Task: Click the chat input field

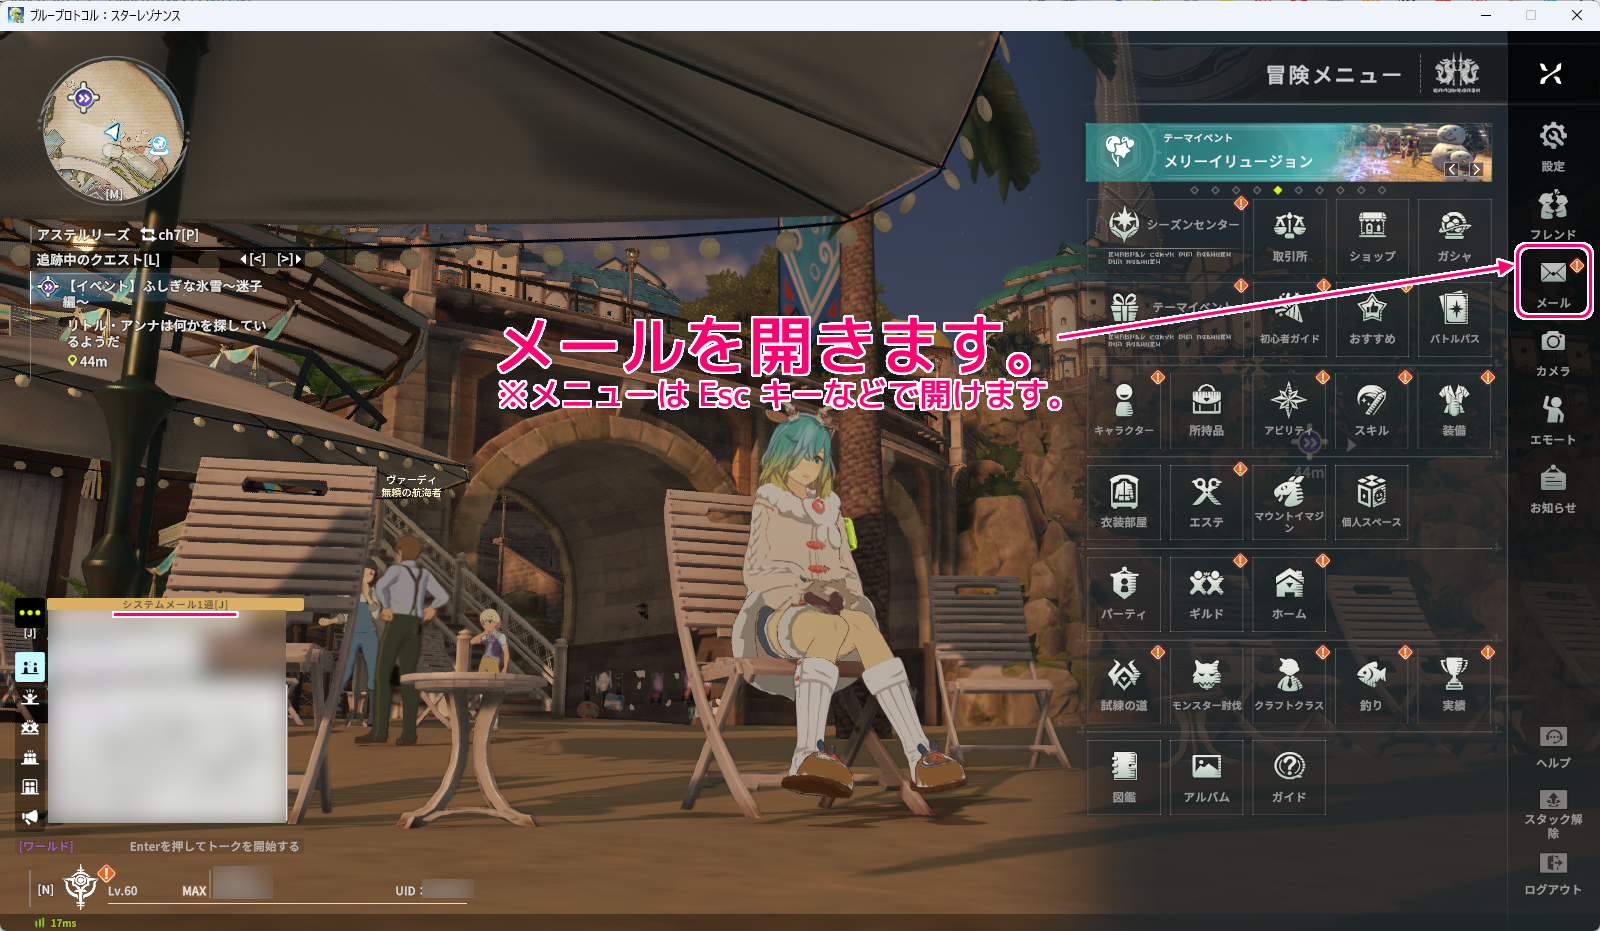Action: point(214,846)
